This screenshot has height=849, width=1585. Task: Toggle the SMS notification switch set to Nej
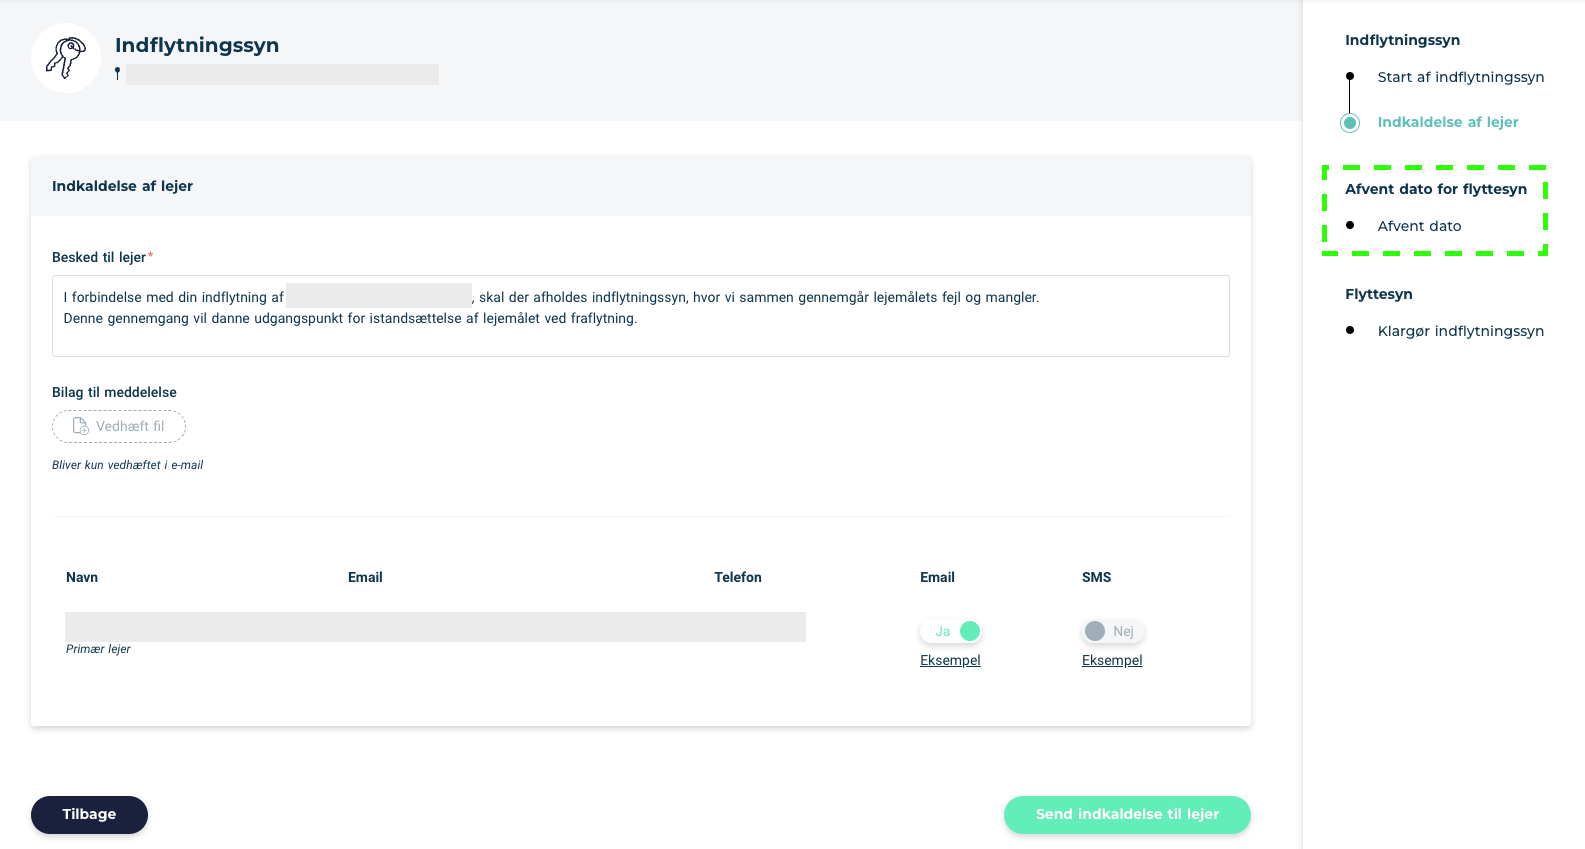(1113, 631)
